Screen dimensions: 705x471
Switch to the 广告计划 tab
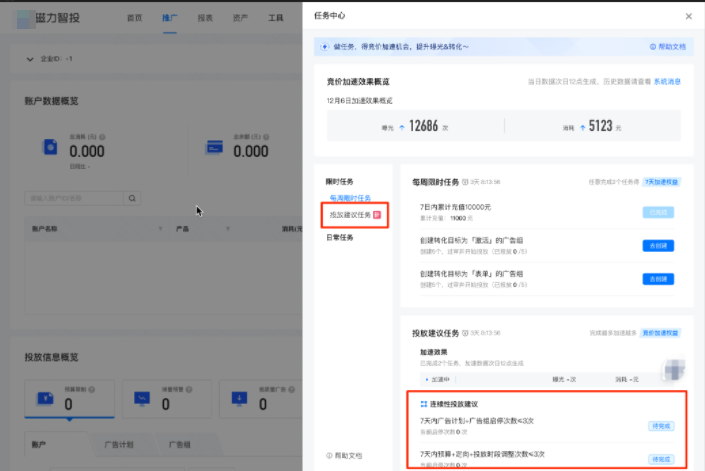(x=119, y=444)
